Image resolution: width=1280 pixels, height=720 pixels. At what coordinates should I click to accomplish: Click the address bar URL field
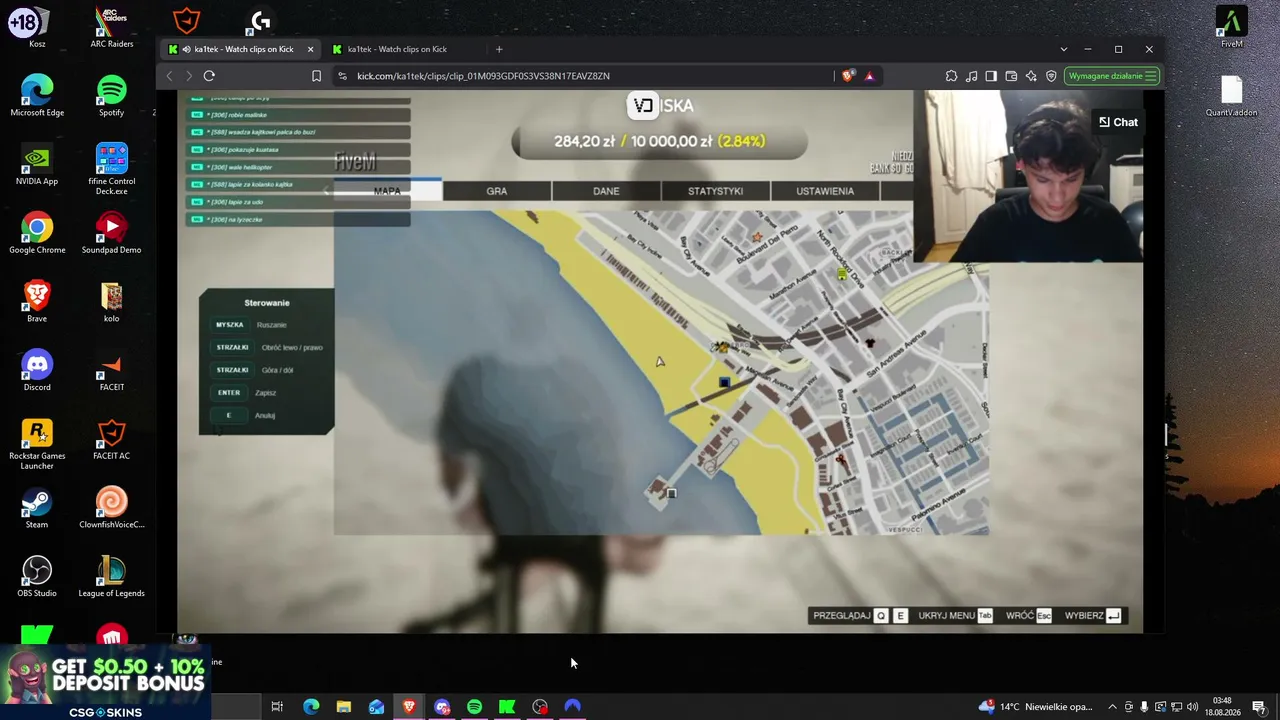(x=590, y=76)
